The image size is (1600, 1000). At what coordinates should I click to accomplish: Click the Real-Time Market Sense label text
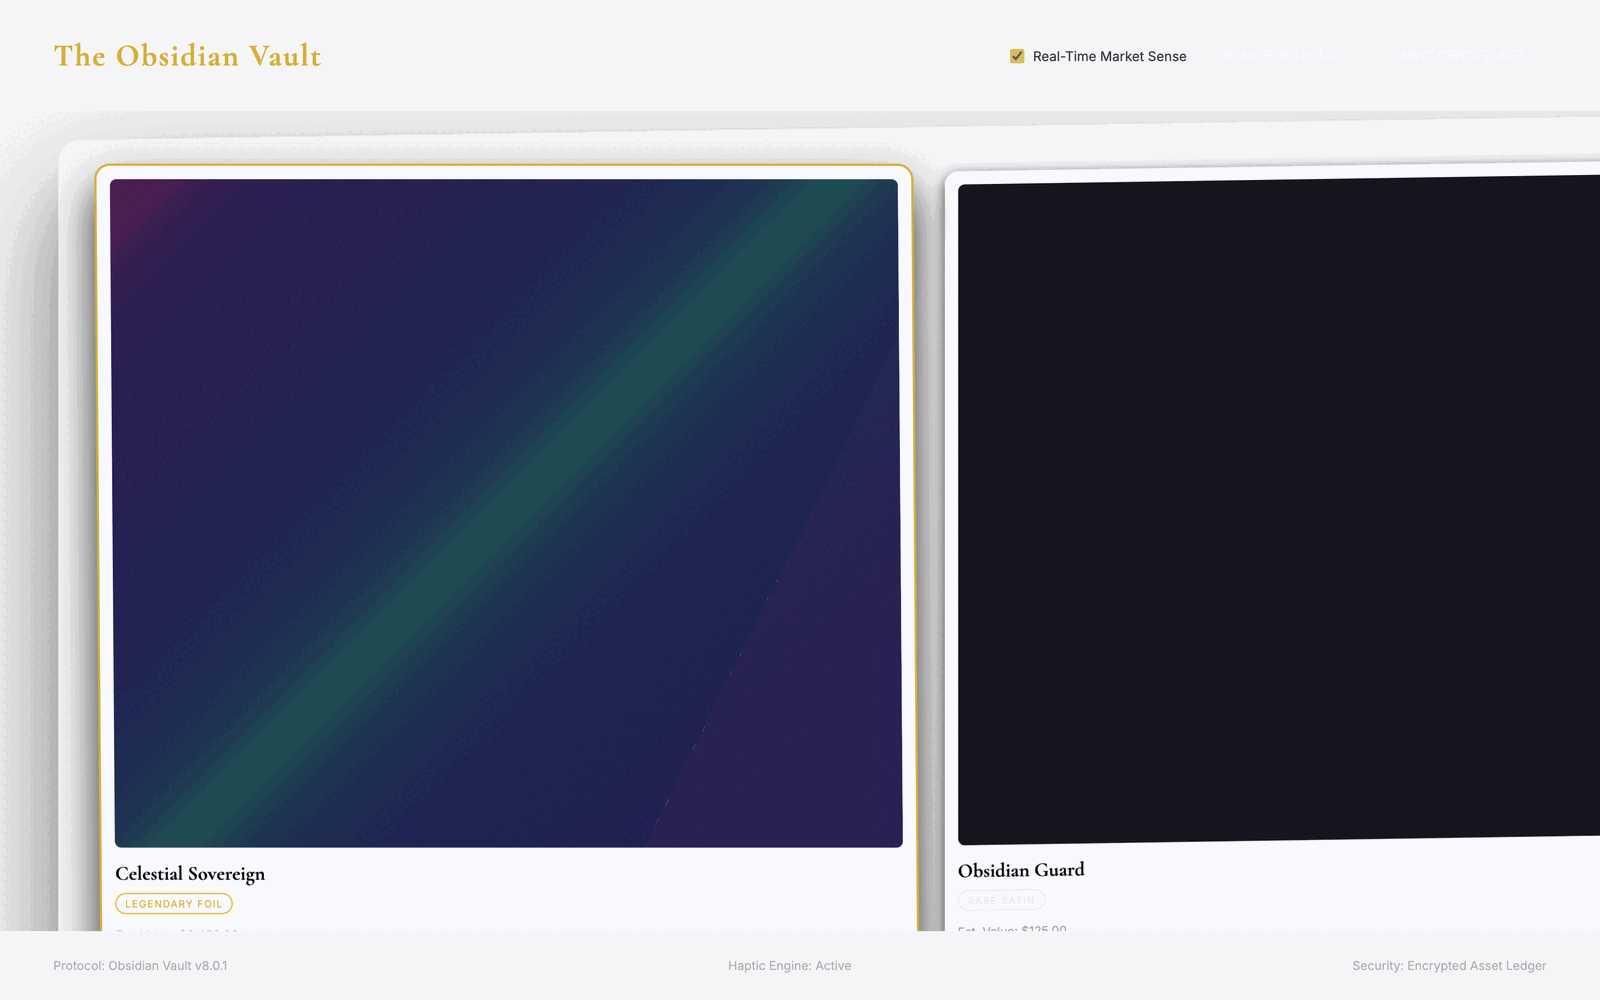point(1109,57)
